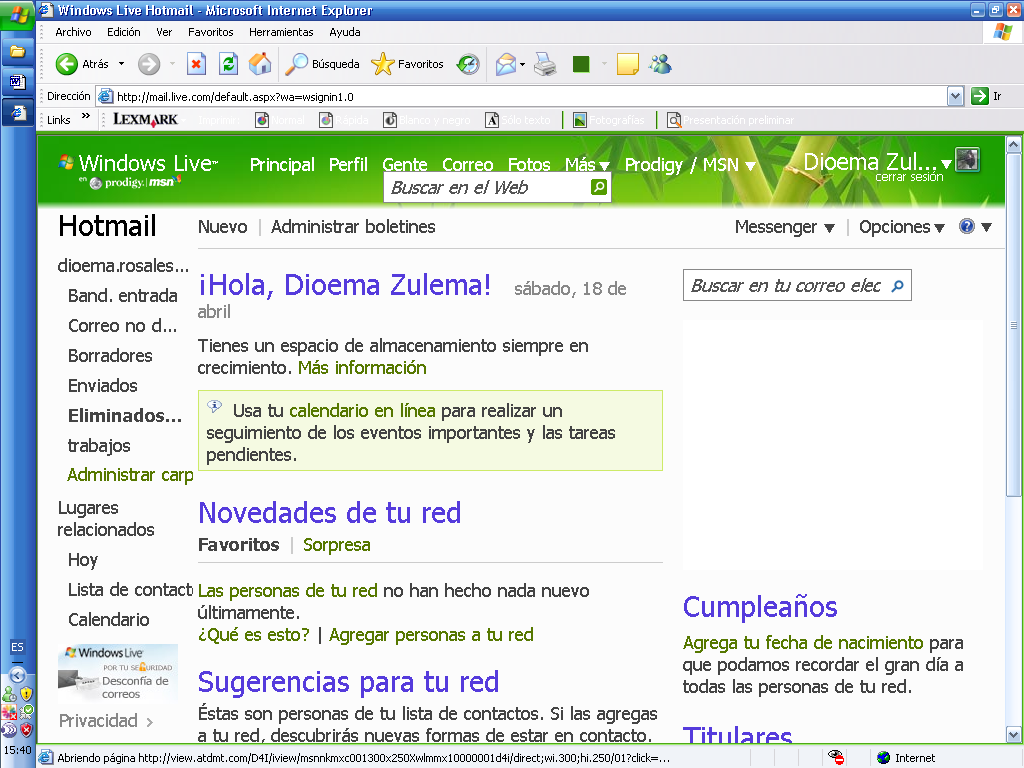Screen dimensions: 1024x768
Task: Open the Ayuda menu
Action: point(345,32)
